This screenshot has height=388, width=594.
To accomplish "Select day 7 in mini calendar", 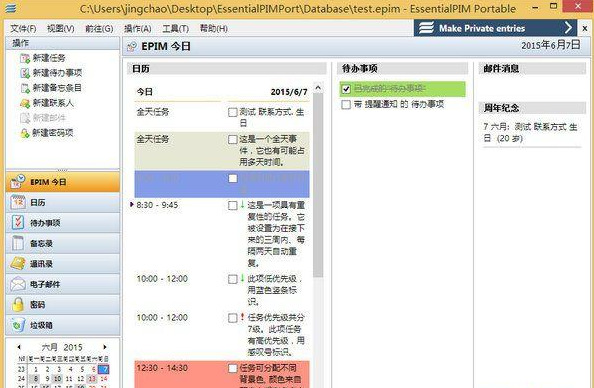I will pos(103,369).
